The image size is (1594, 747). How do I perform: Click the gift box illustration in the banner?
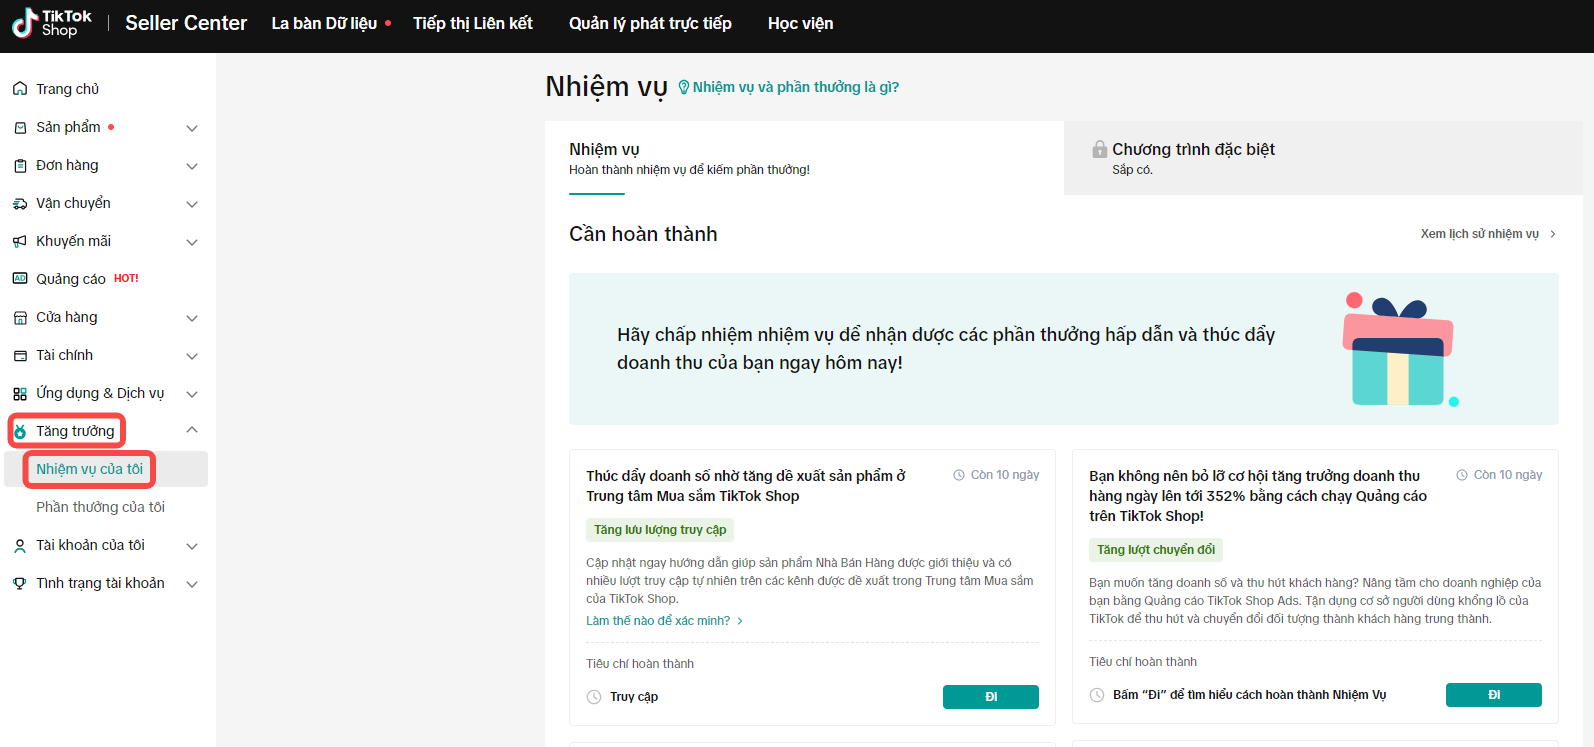[x=1399, y=350]
